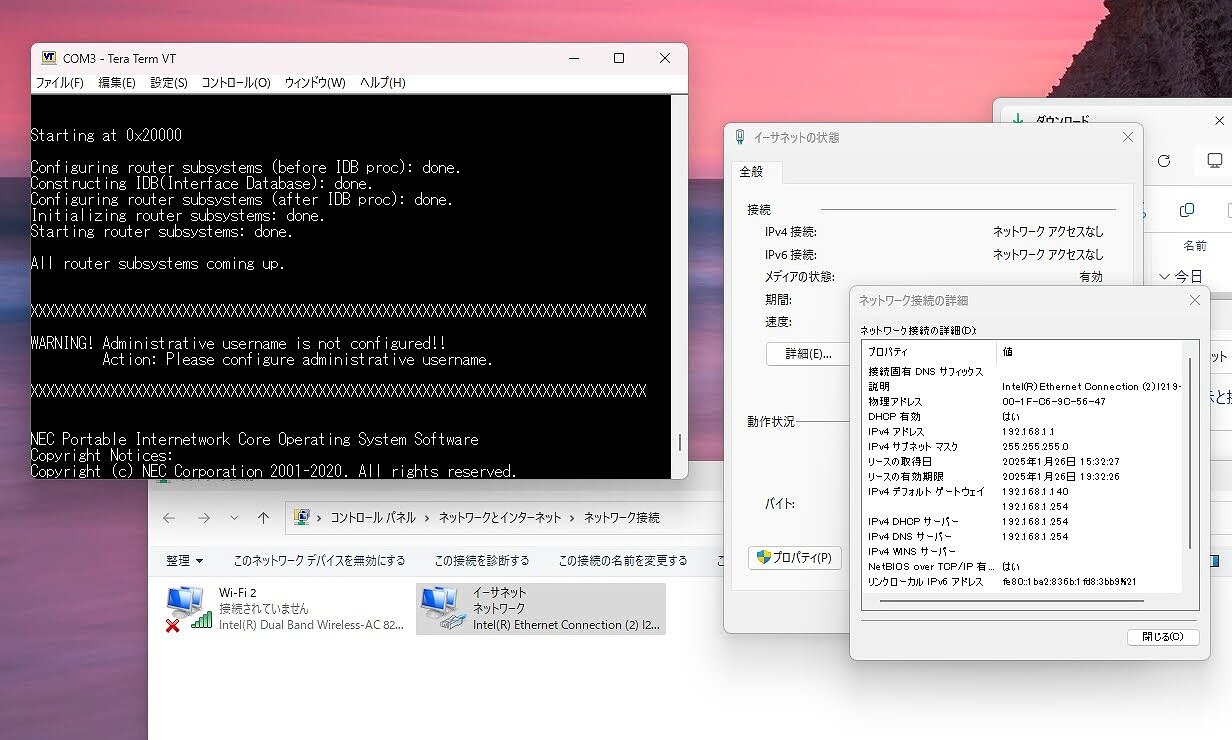Click the copy icon in ダウンロード window
This screenshot has height=740, width=1232.
pyautogui.click(x=1187, y=210)
